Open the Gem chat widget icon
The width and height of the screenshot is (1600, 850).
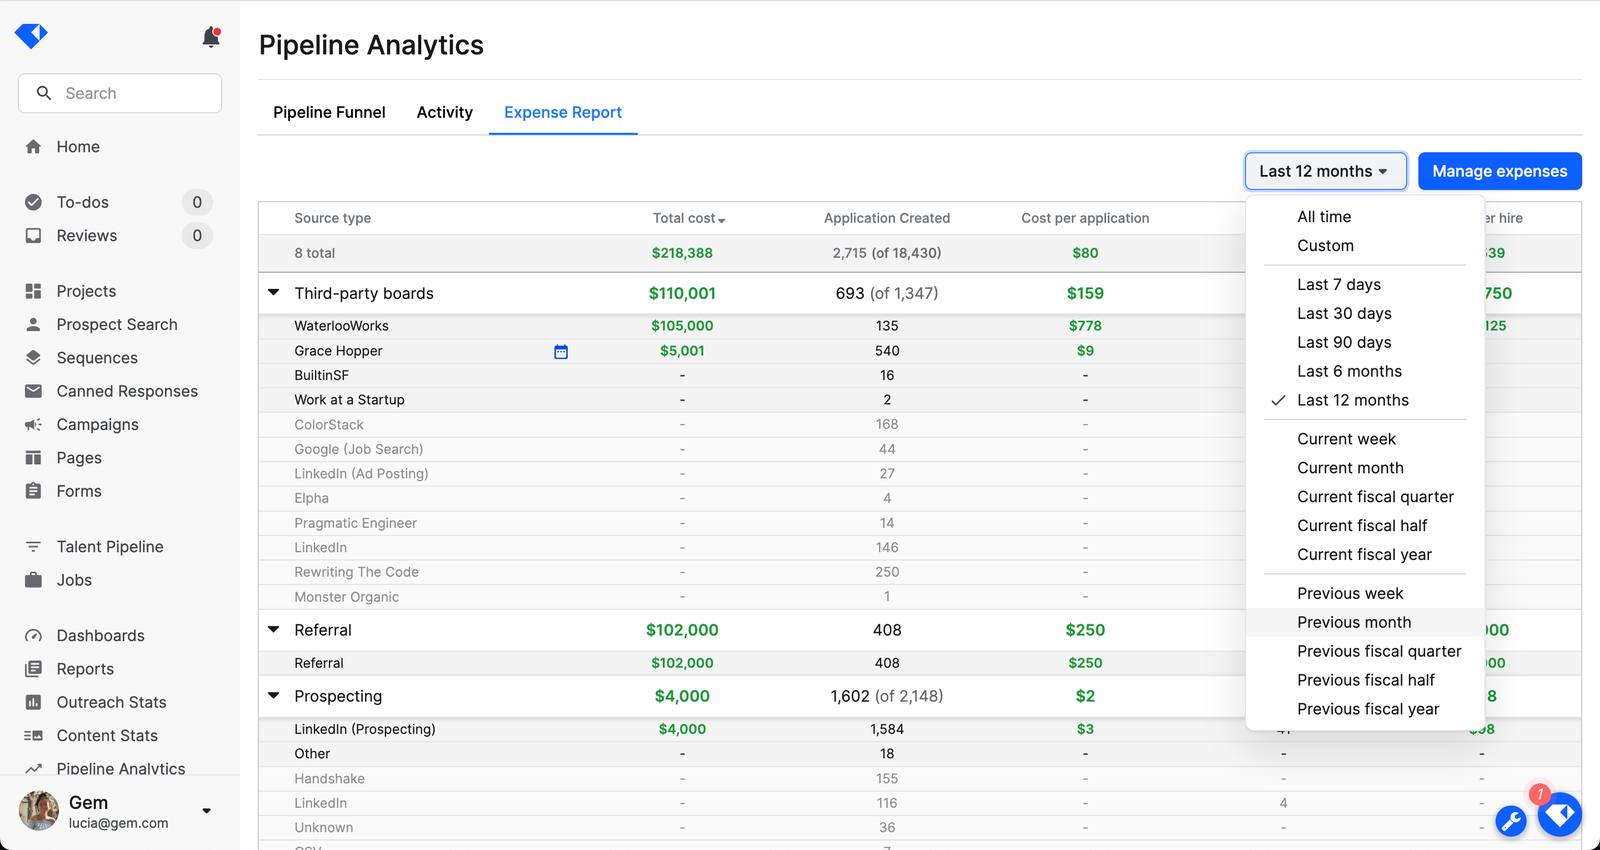(1559, 814)
